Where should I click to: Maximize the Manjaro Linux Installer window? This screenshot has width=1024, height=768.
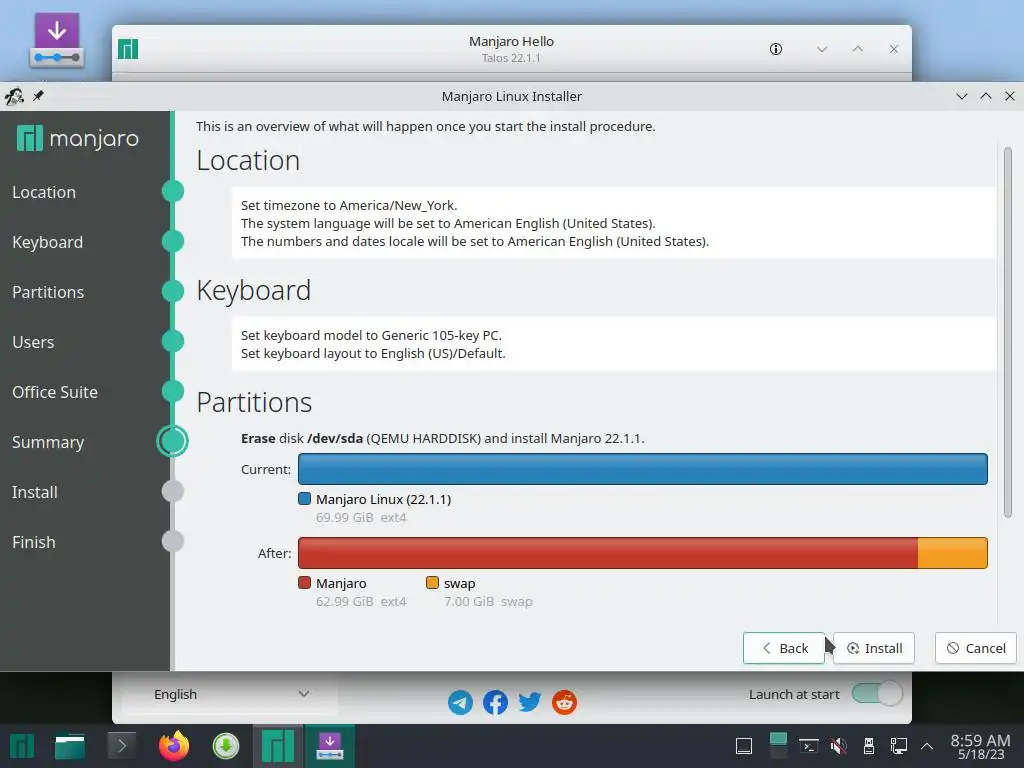pyautogui.click(x=986, y=96)
